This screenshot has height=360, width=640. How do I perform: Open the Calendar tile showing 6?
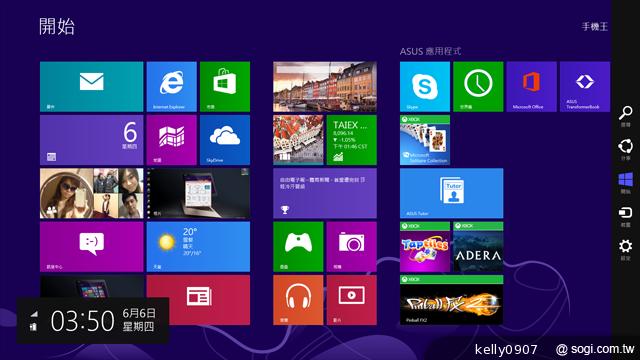[91, 140]
